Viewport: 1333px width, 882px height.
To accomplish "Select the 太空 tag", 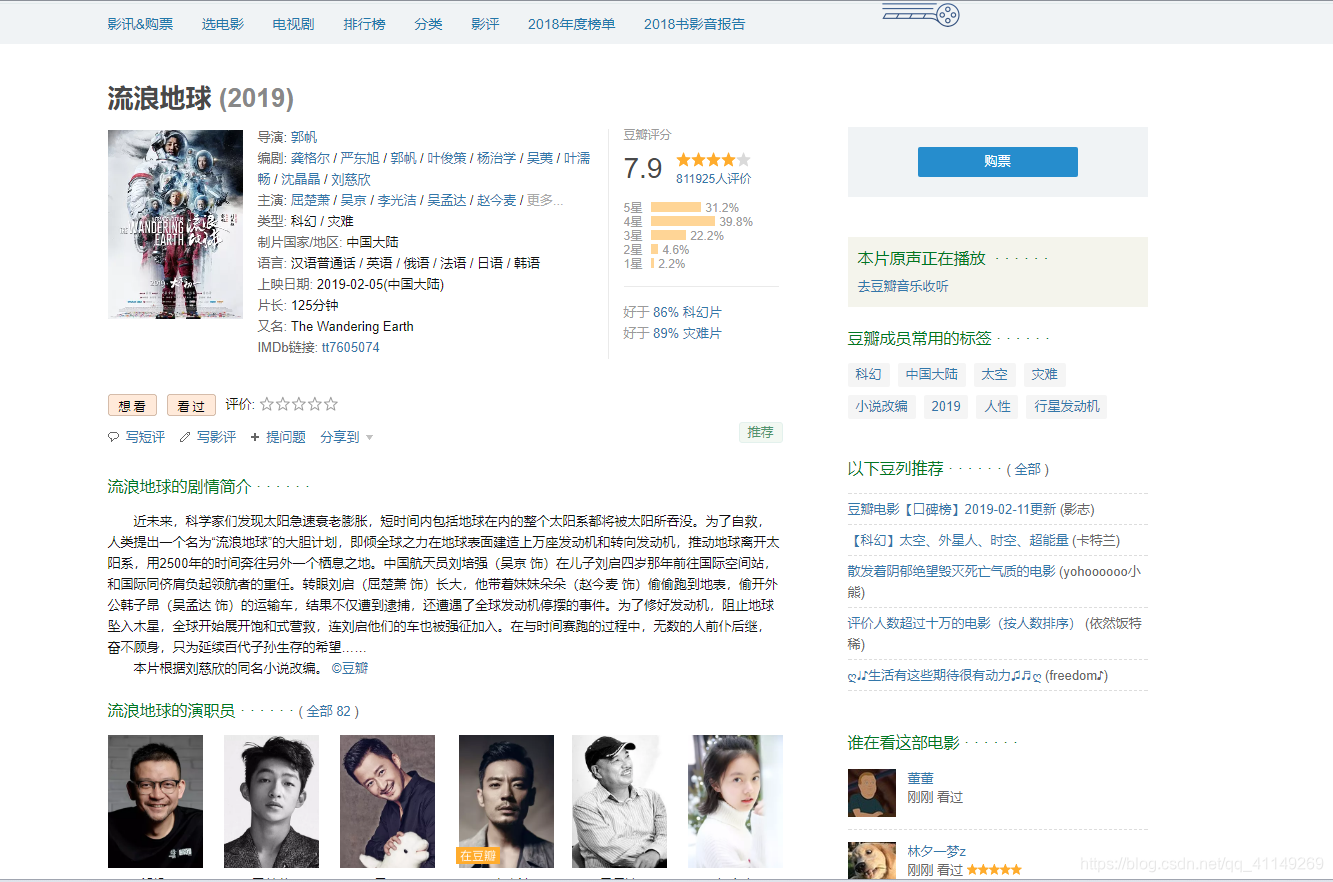I will 995,374.
